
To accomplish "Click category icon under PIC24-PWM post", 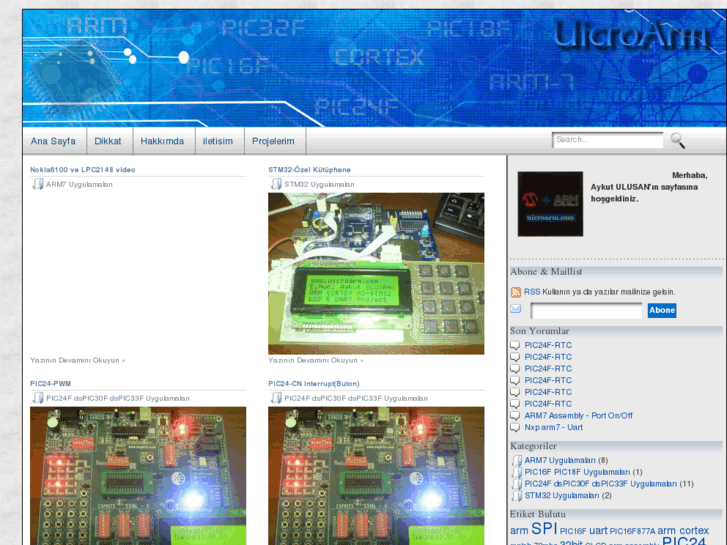I will click(38, 398).
